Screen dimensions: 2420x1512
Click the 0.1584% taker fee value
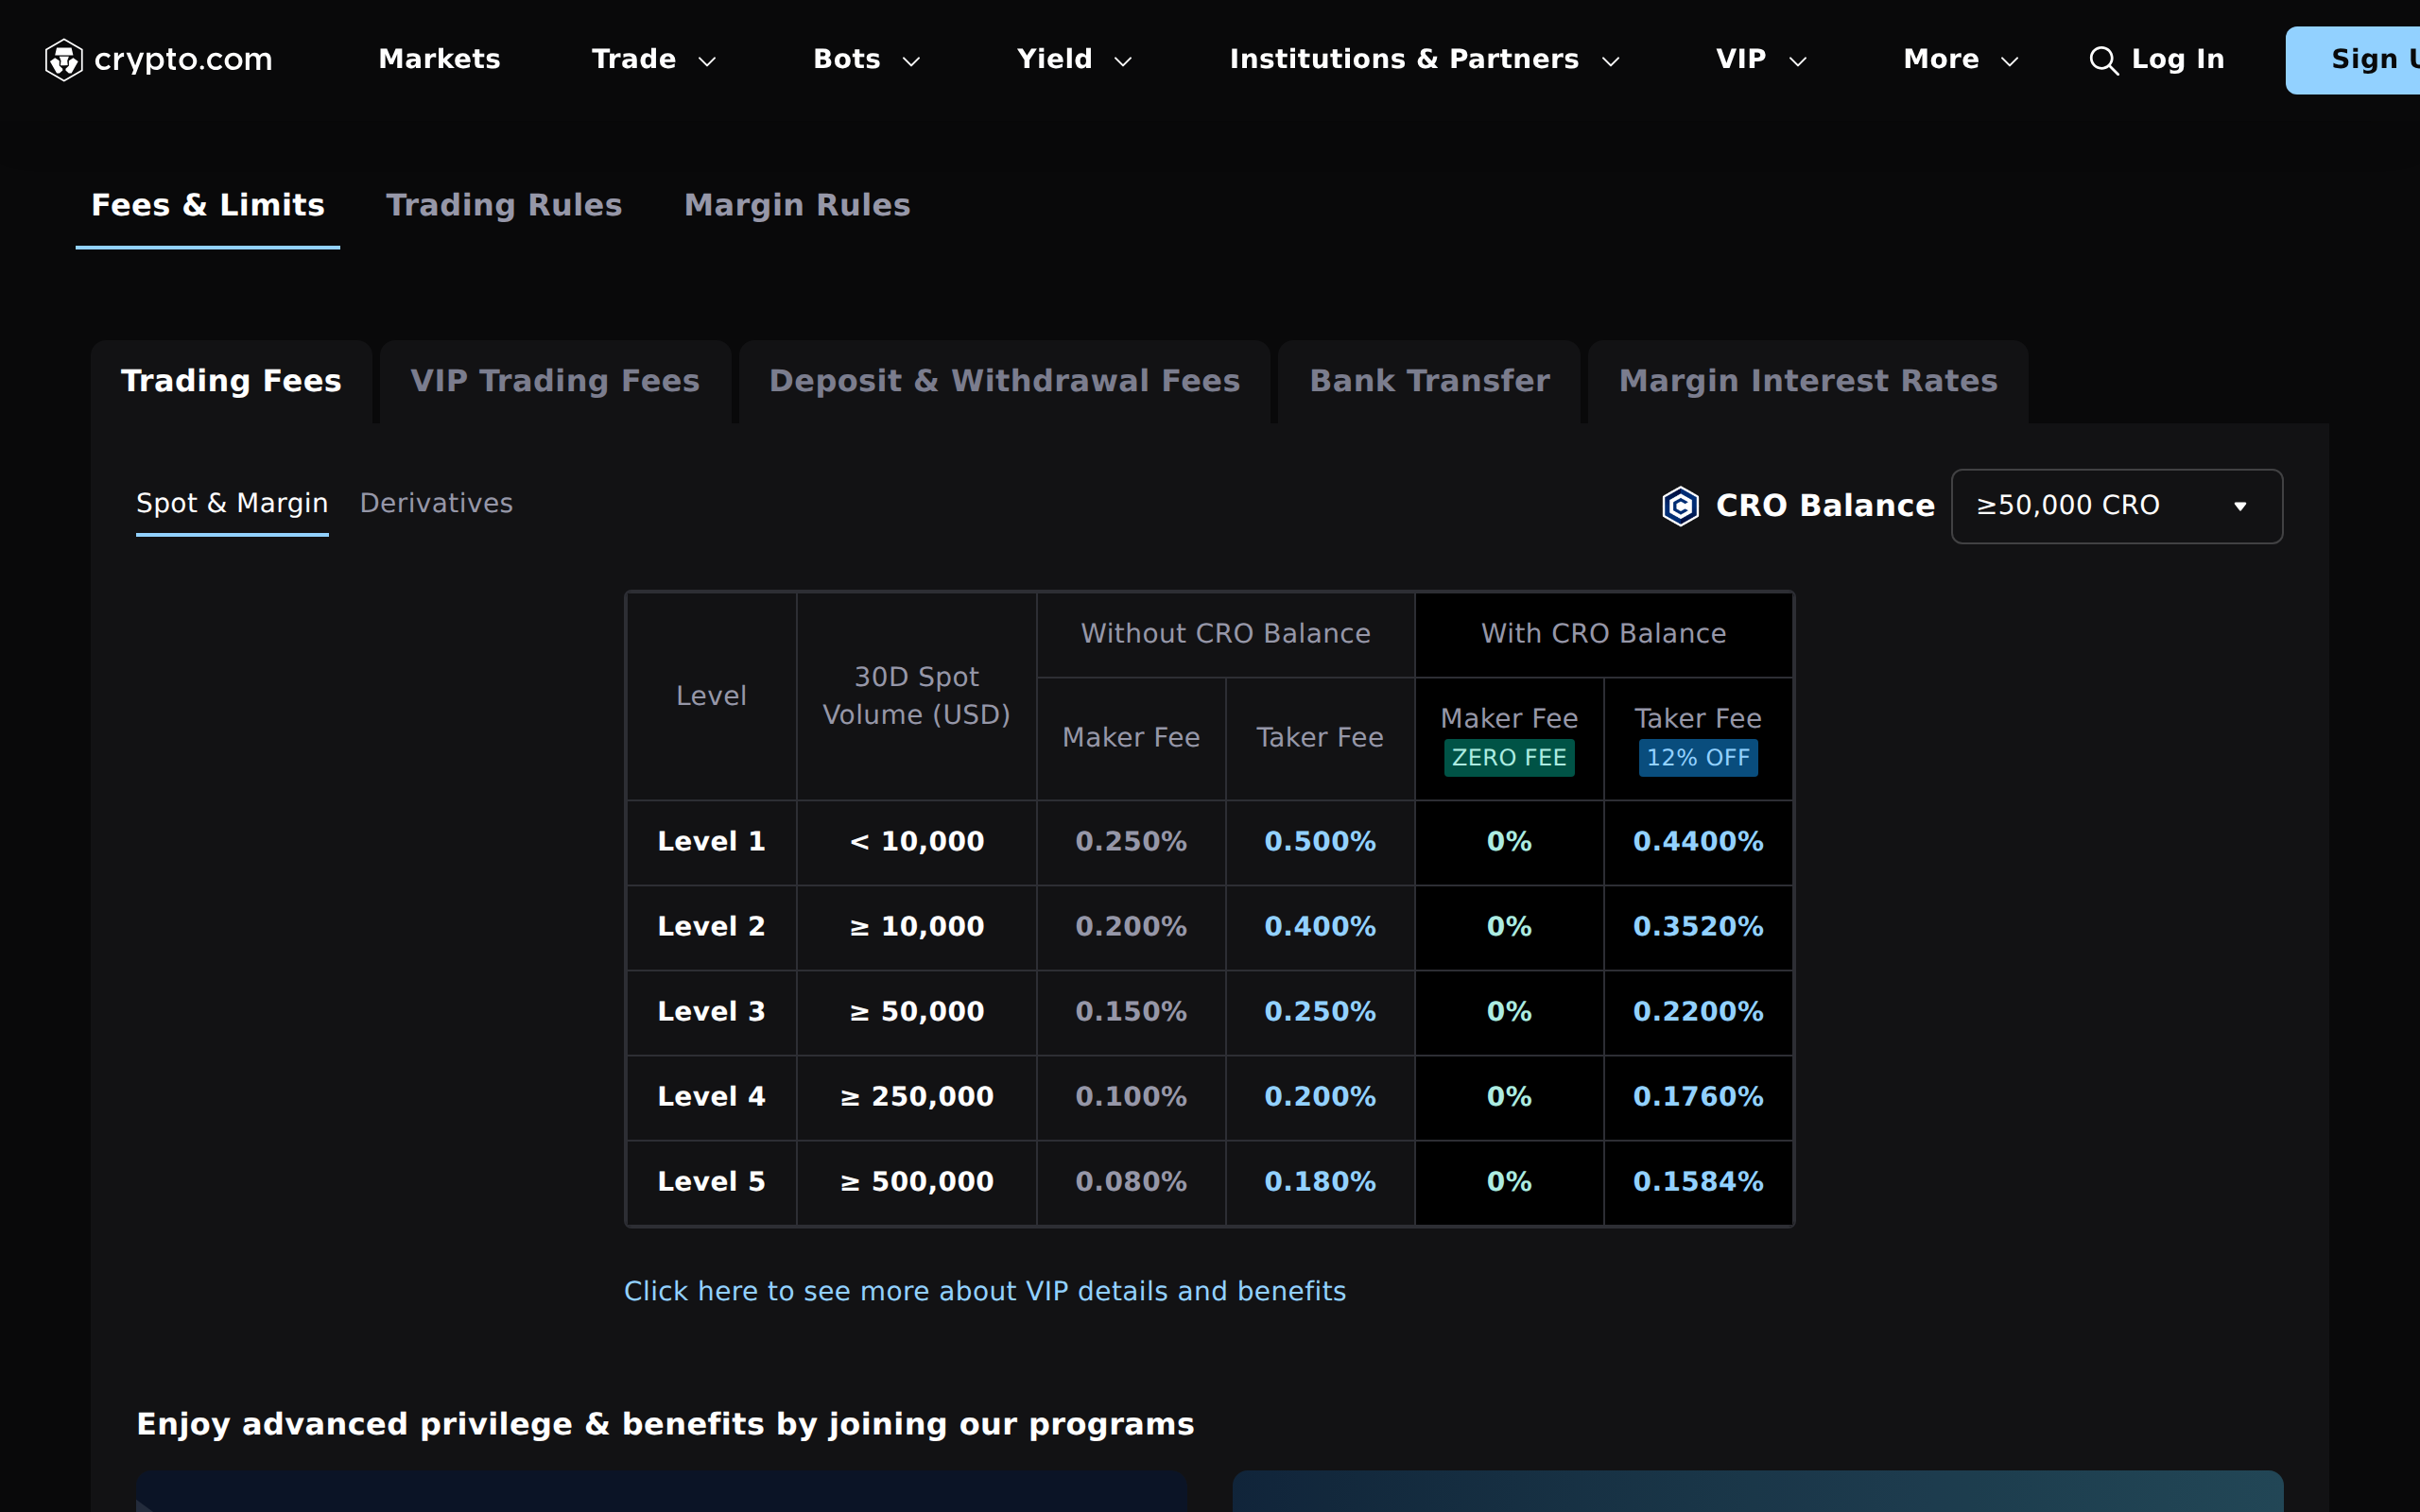pos(1698,1182)
